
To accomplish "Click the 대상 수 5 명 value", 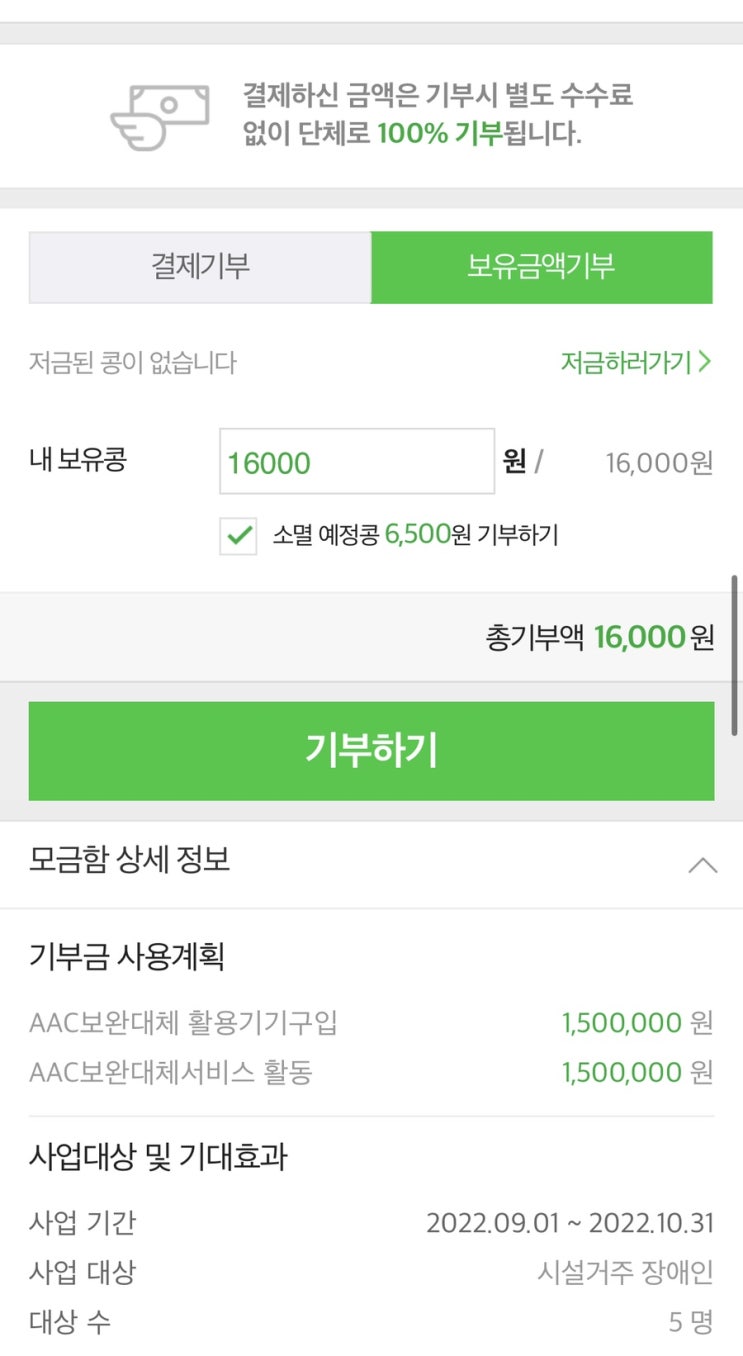I will 690,1322.
